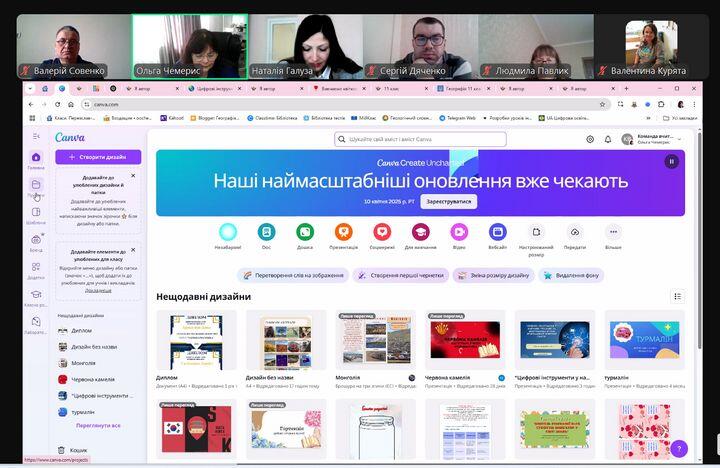Click the purple help question mark button
The image size is (720, 468).
[x=679, y=448]
